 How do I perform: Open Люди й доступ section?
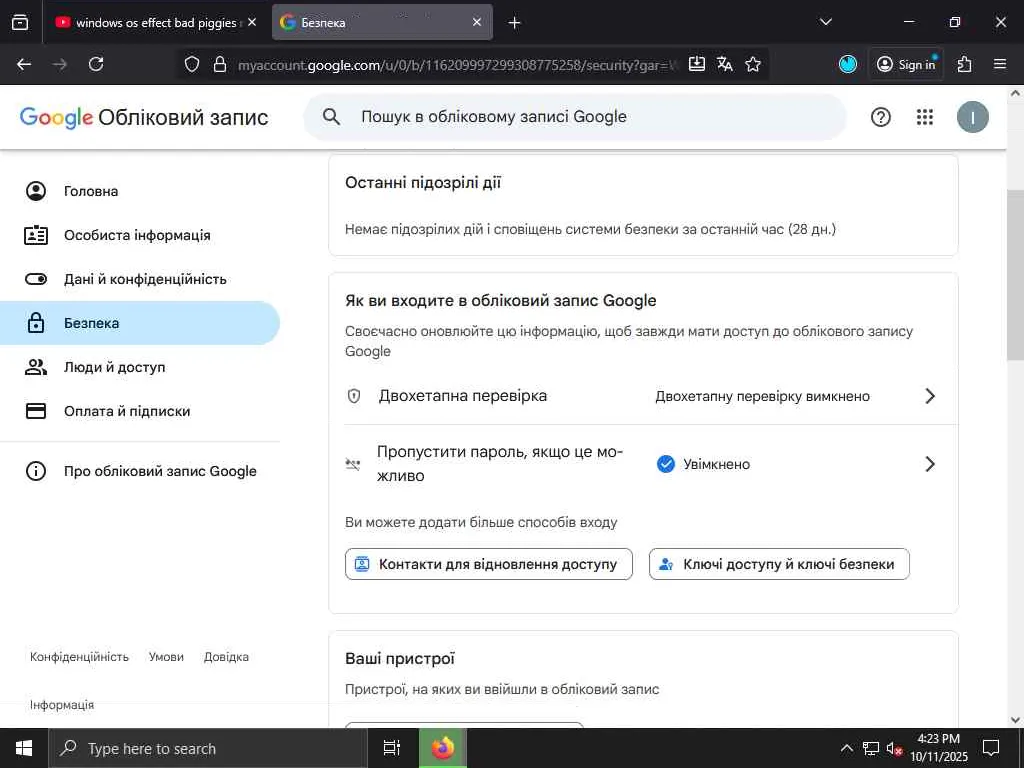pyautogui.click(x=140, y=367)
